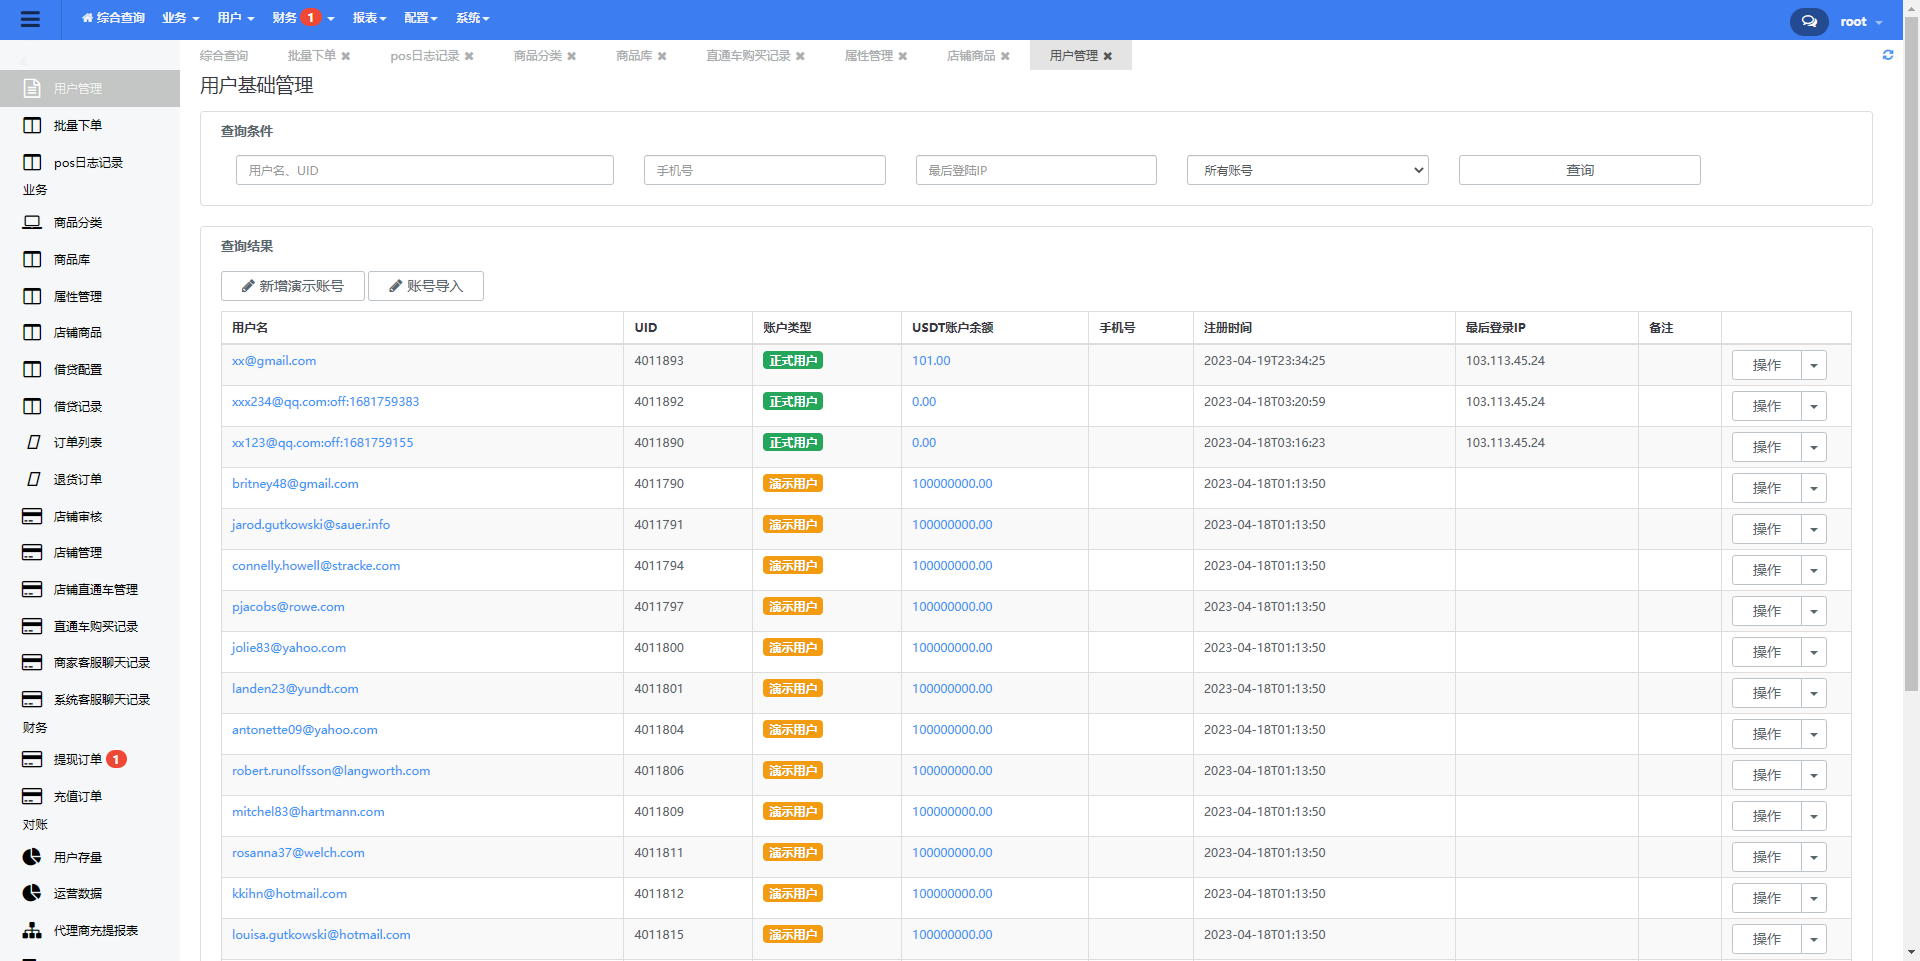
Task: Focus the 手机号 search field
Action: [x=765, y=170]
